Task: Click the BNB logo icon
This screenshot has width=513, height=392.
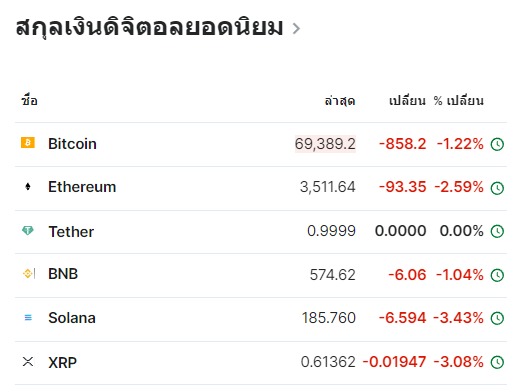Action: [29, 274]
